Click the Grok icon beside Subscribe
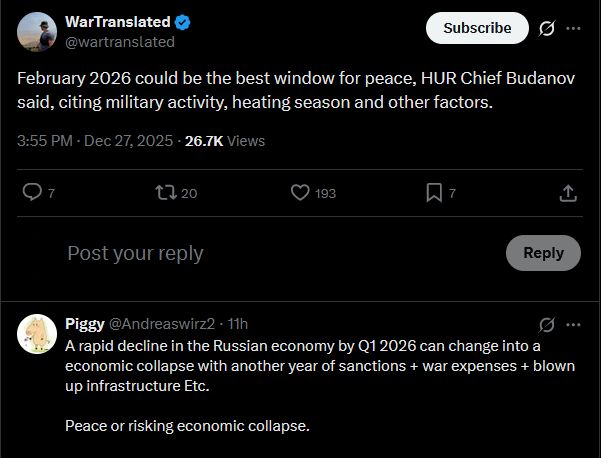Screen dimensions: 601x458 [x=546, y=28]
